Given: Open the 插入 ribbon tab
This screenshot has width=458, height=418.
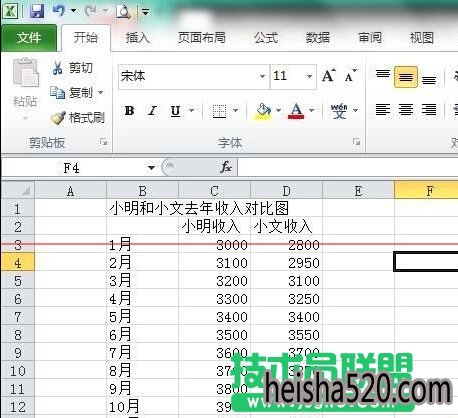Looking at the screenshot, I should tap(137, 38).
